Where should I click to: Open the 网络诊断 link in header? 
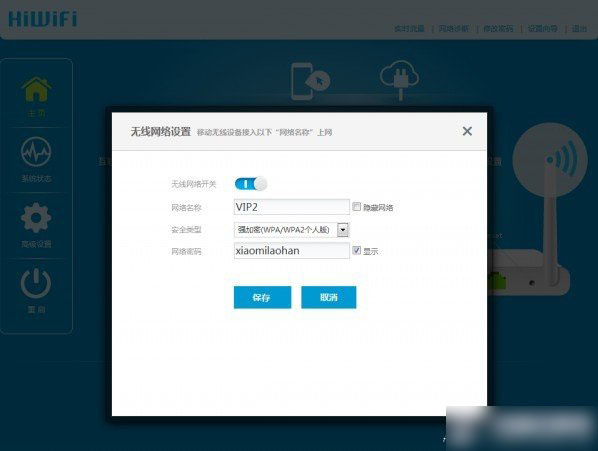coord(454,29)
